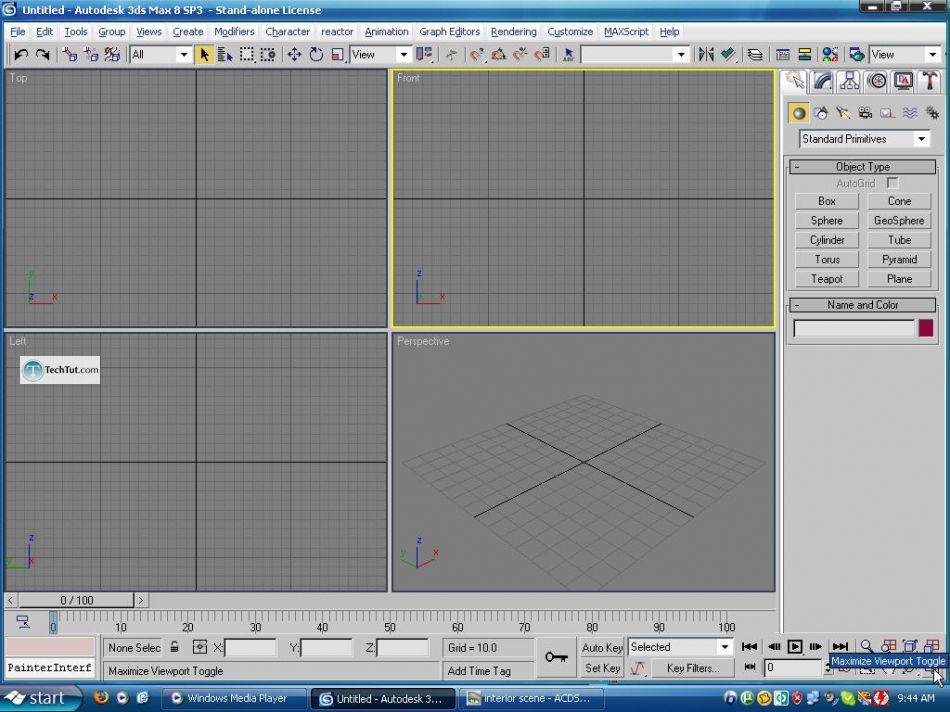Viewport: 950px width, 712px height.
Task: Toggle the AutoGrid checkbox
Action: [x=892, y=182]
